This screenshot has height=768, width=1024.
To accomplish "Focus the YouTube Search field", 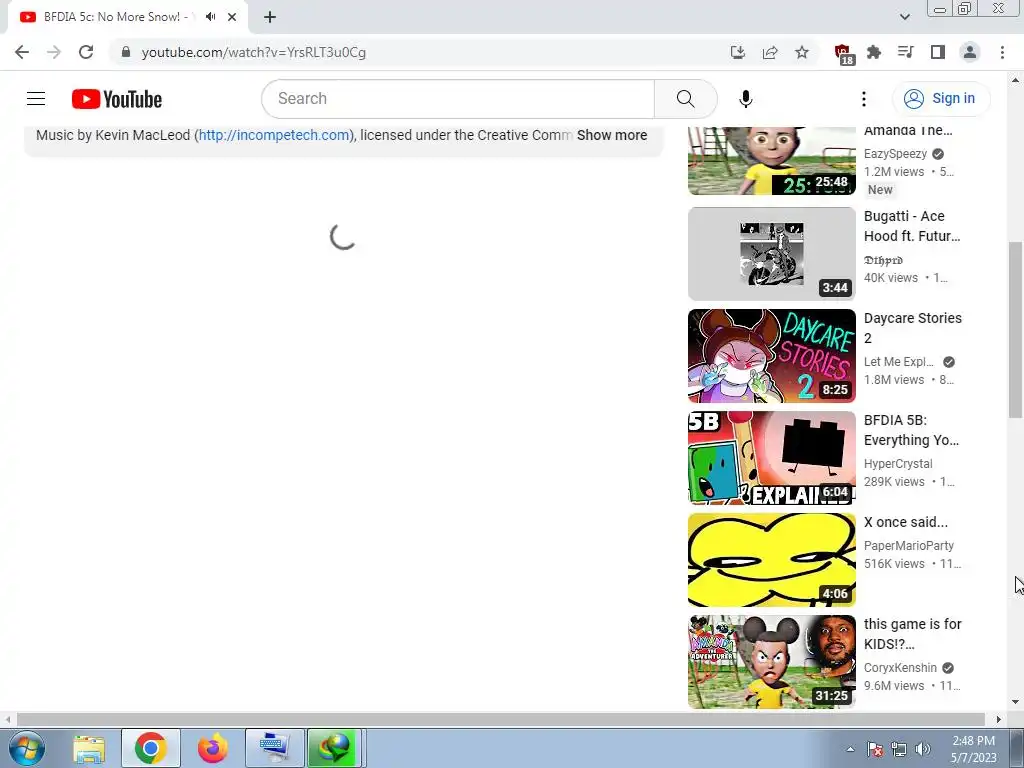I will (458, 99).
